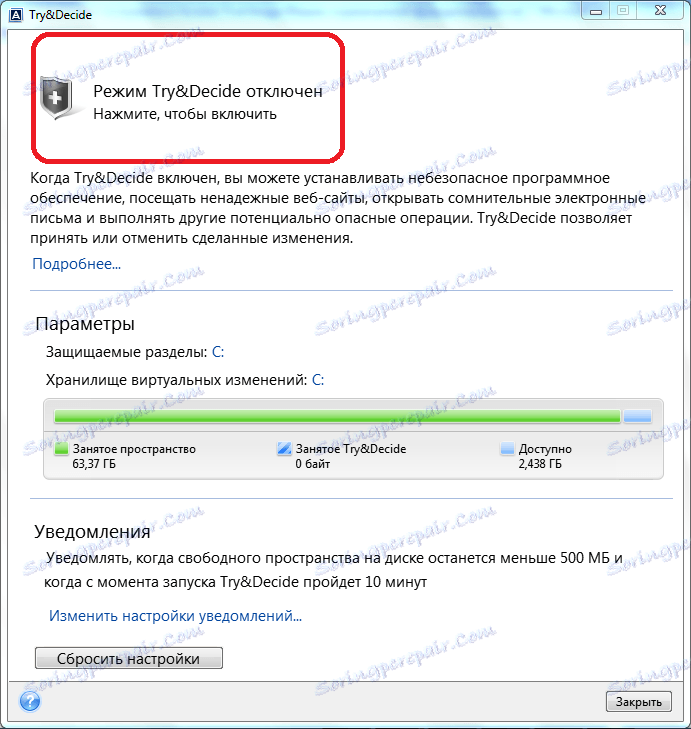The height and width of the screenshot is (729, 691).
Task: Open help via the blue question mark icon
Action: coord(30,701)
